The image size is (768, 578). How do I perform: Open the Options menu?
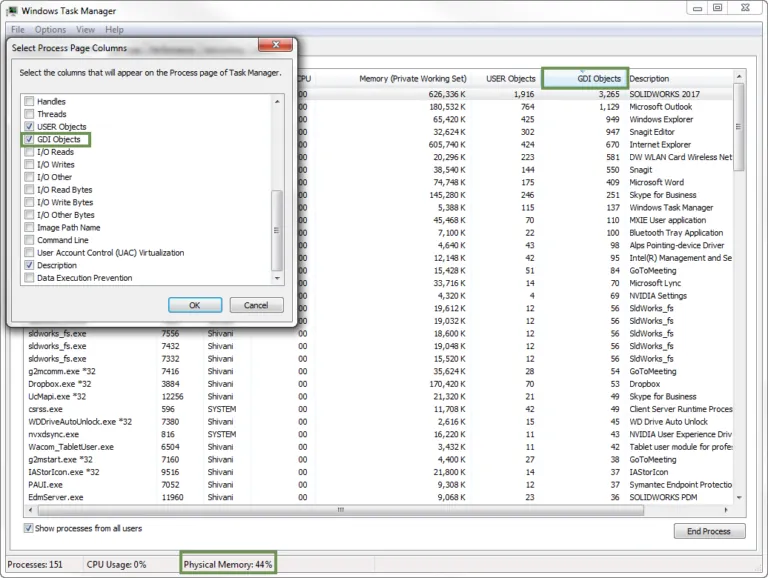(50, 30)
